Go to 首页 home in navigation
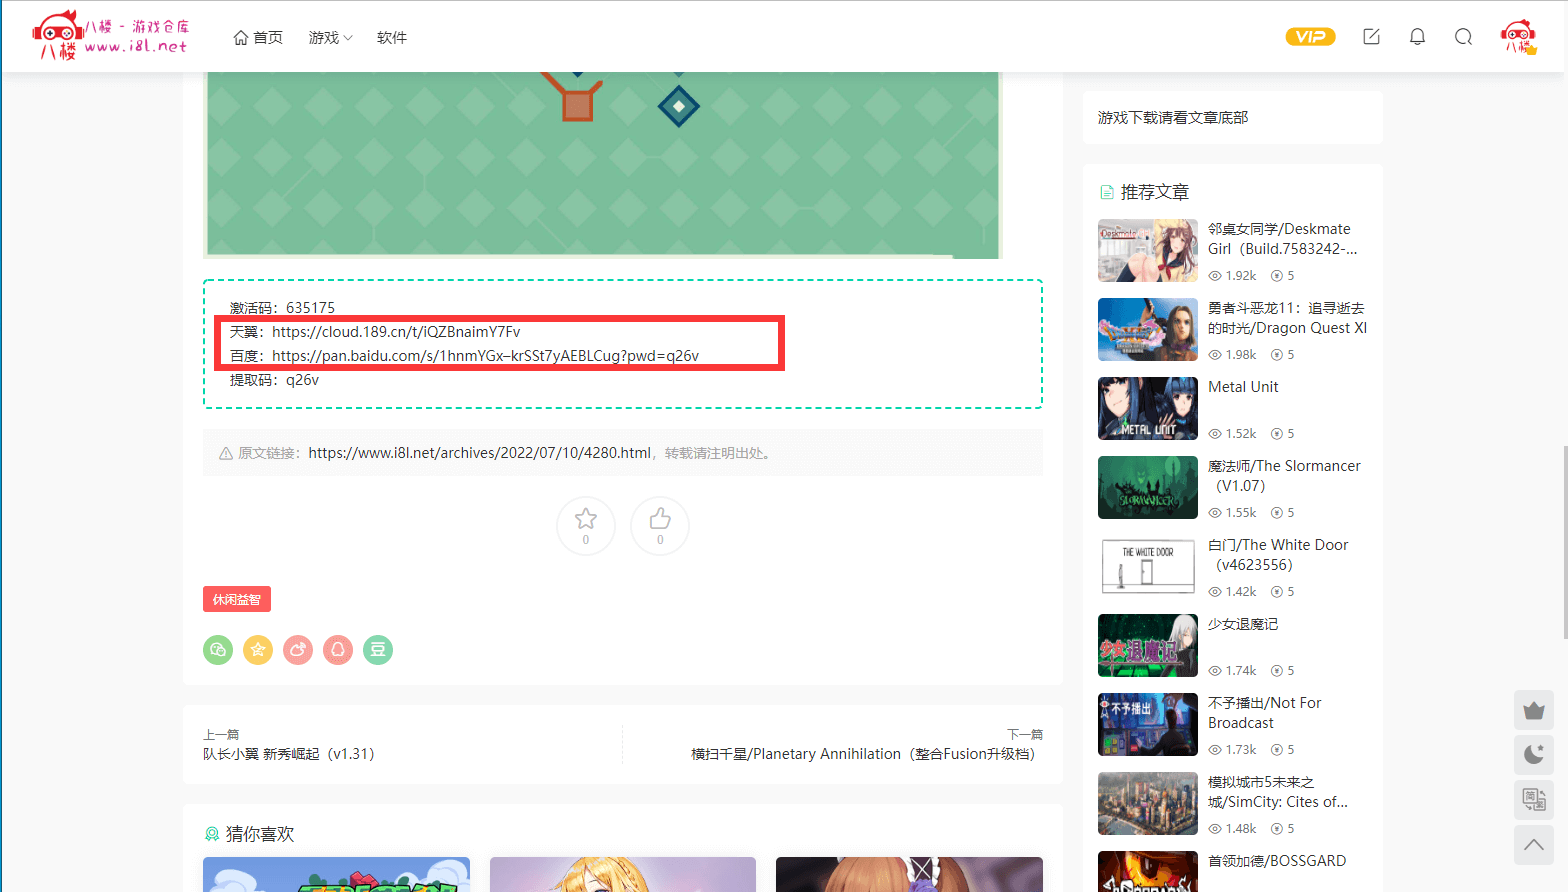 [258, 38]
